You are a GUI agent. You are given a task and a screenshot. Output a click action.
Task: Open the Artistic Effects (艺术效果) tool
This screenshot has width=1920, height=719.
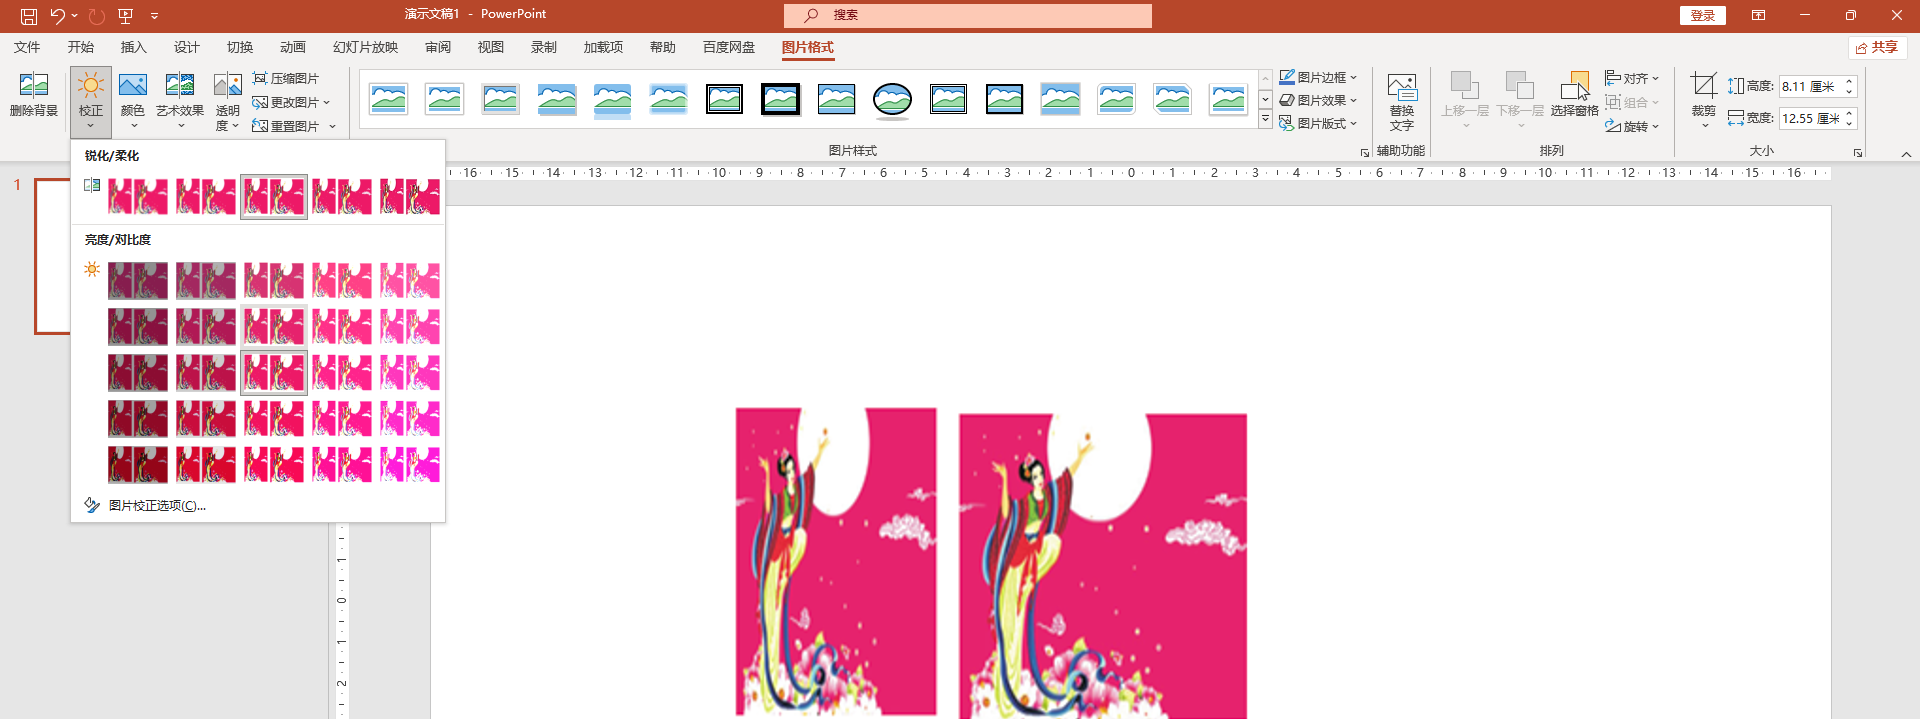tap(180, 98)
